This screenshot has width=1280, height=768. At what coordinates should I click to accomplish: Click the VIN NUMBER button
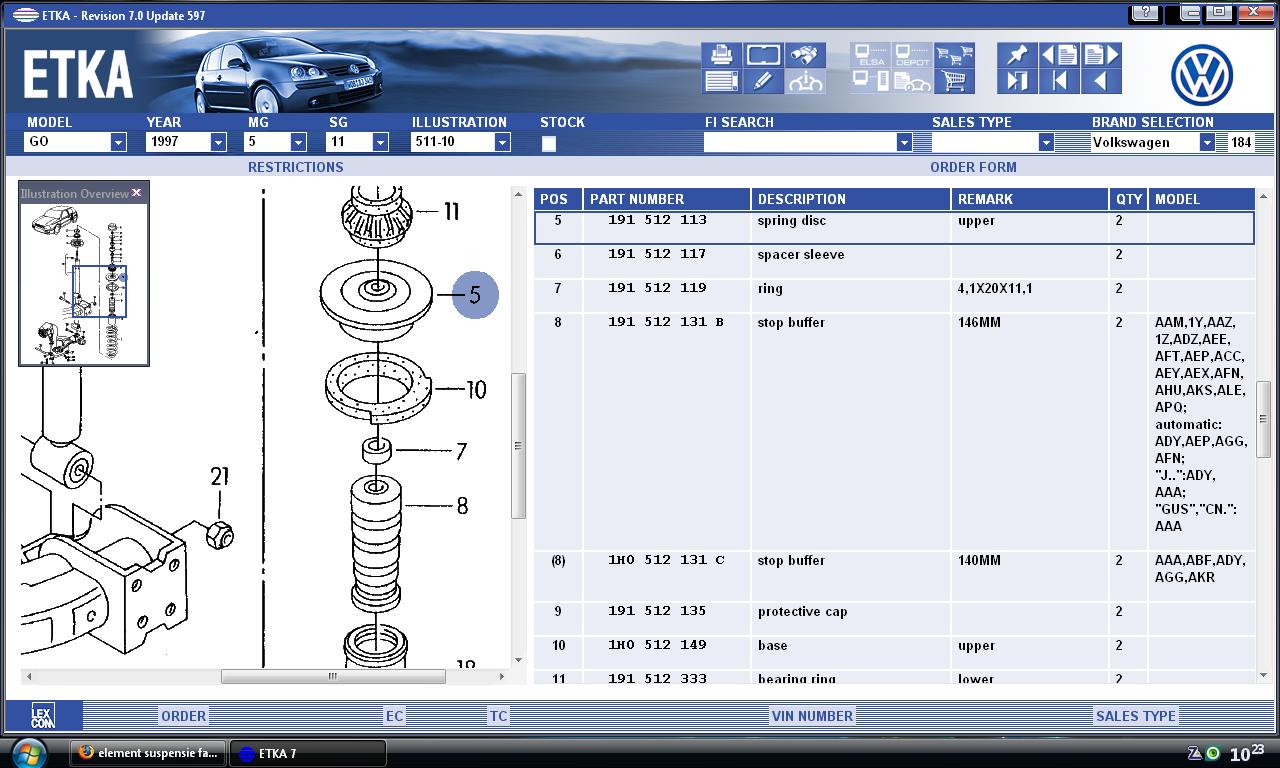(x=812, y=716)
